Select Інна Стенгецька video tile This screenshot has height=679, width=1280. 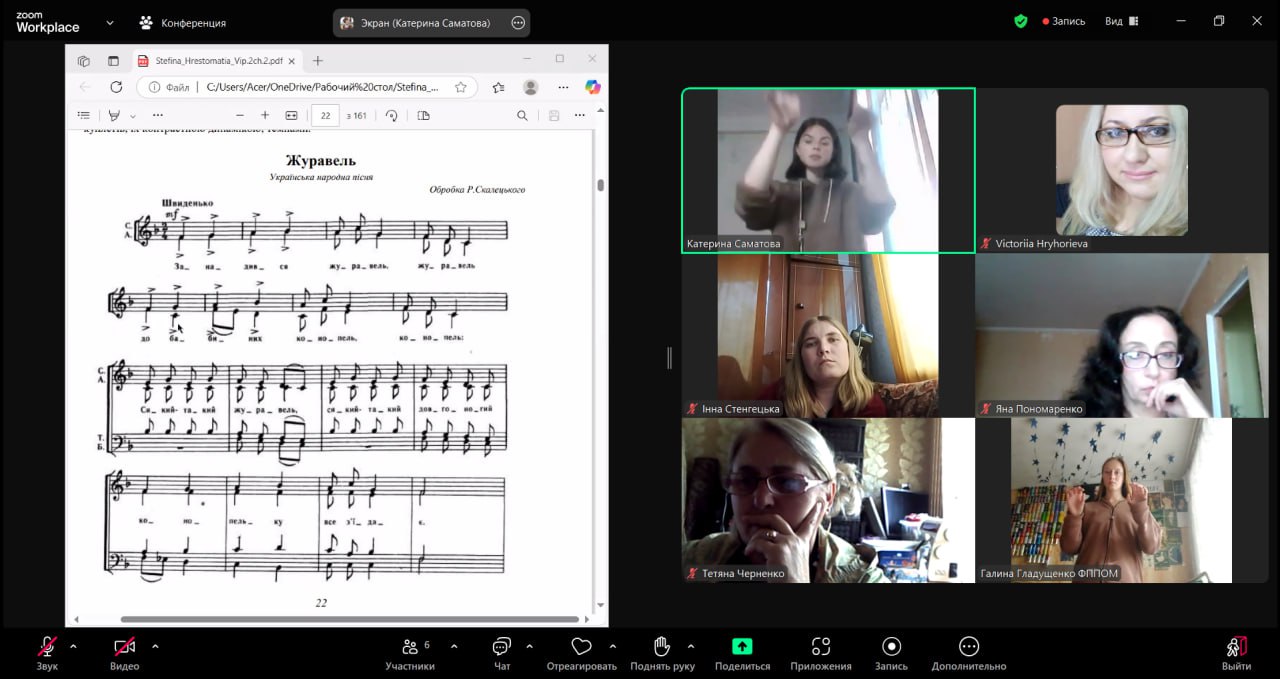pos(828,335)
